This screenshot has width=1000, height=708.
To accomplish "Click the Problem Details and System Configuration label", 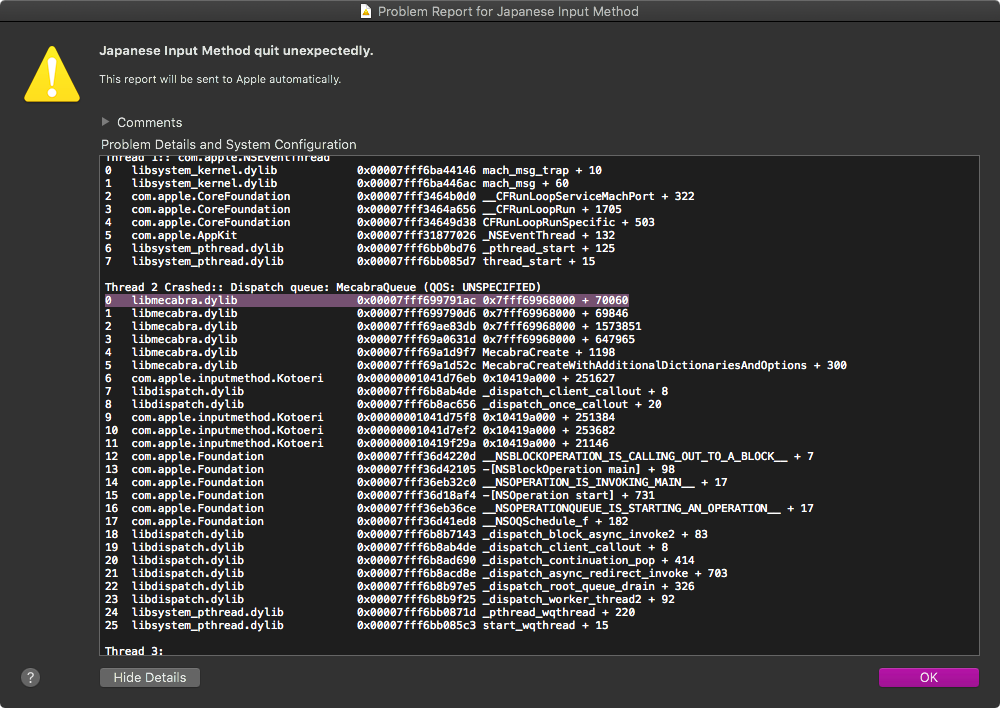I will [x=229, y=144].
